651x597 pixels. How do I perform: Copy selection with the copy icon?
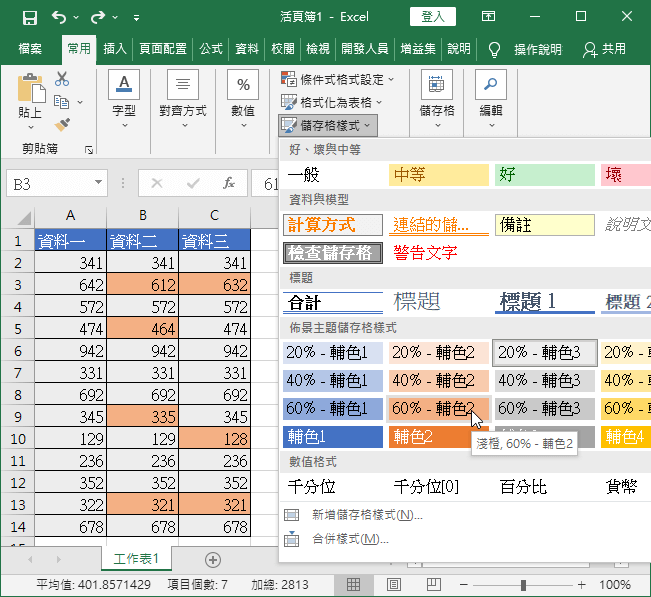[62, 102]
